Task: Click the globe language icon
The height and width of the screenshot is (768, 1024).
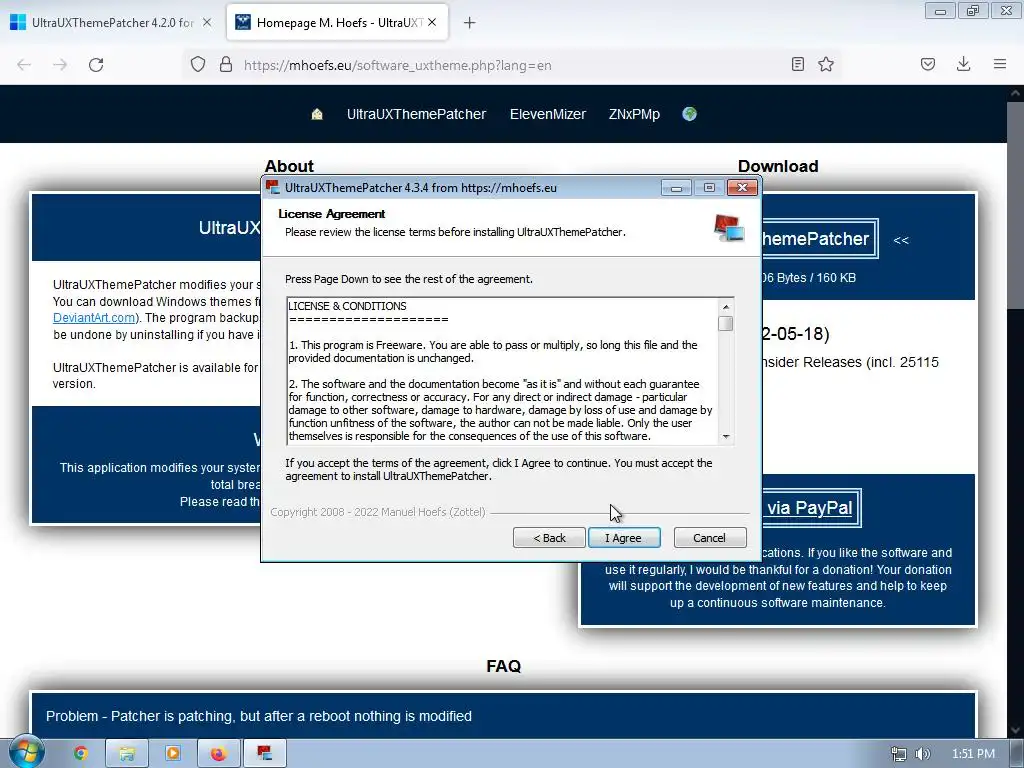Action: coord(689,114)
